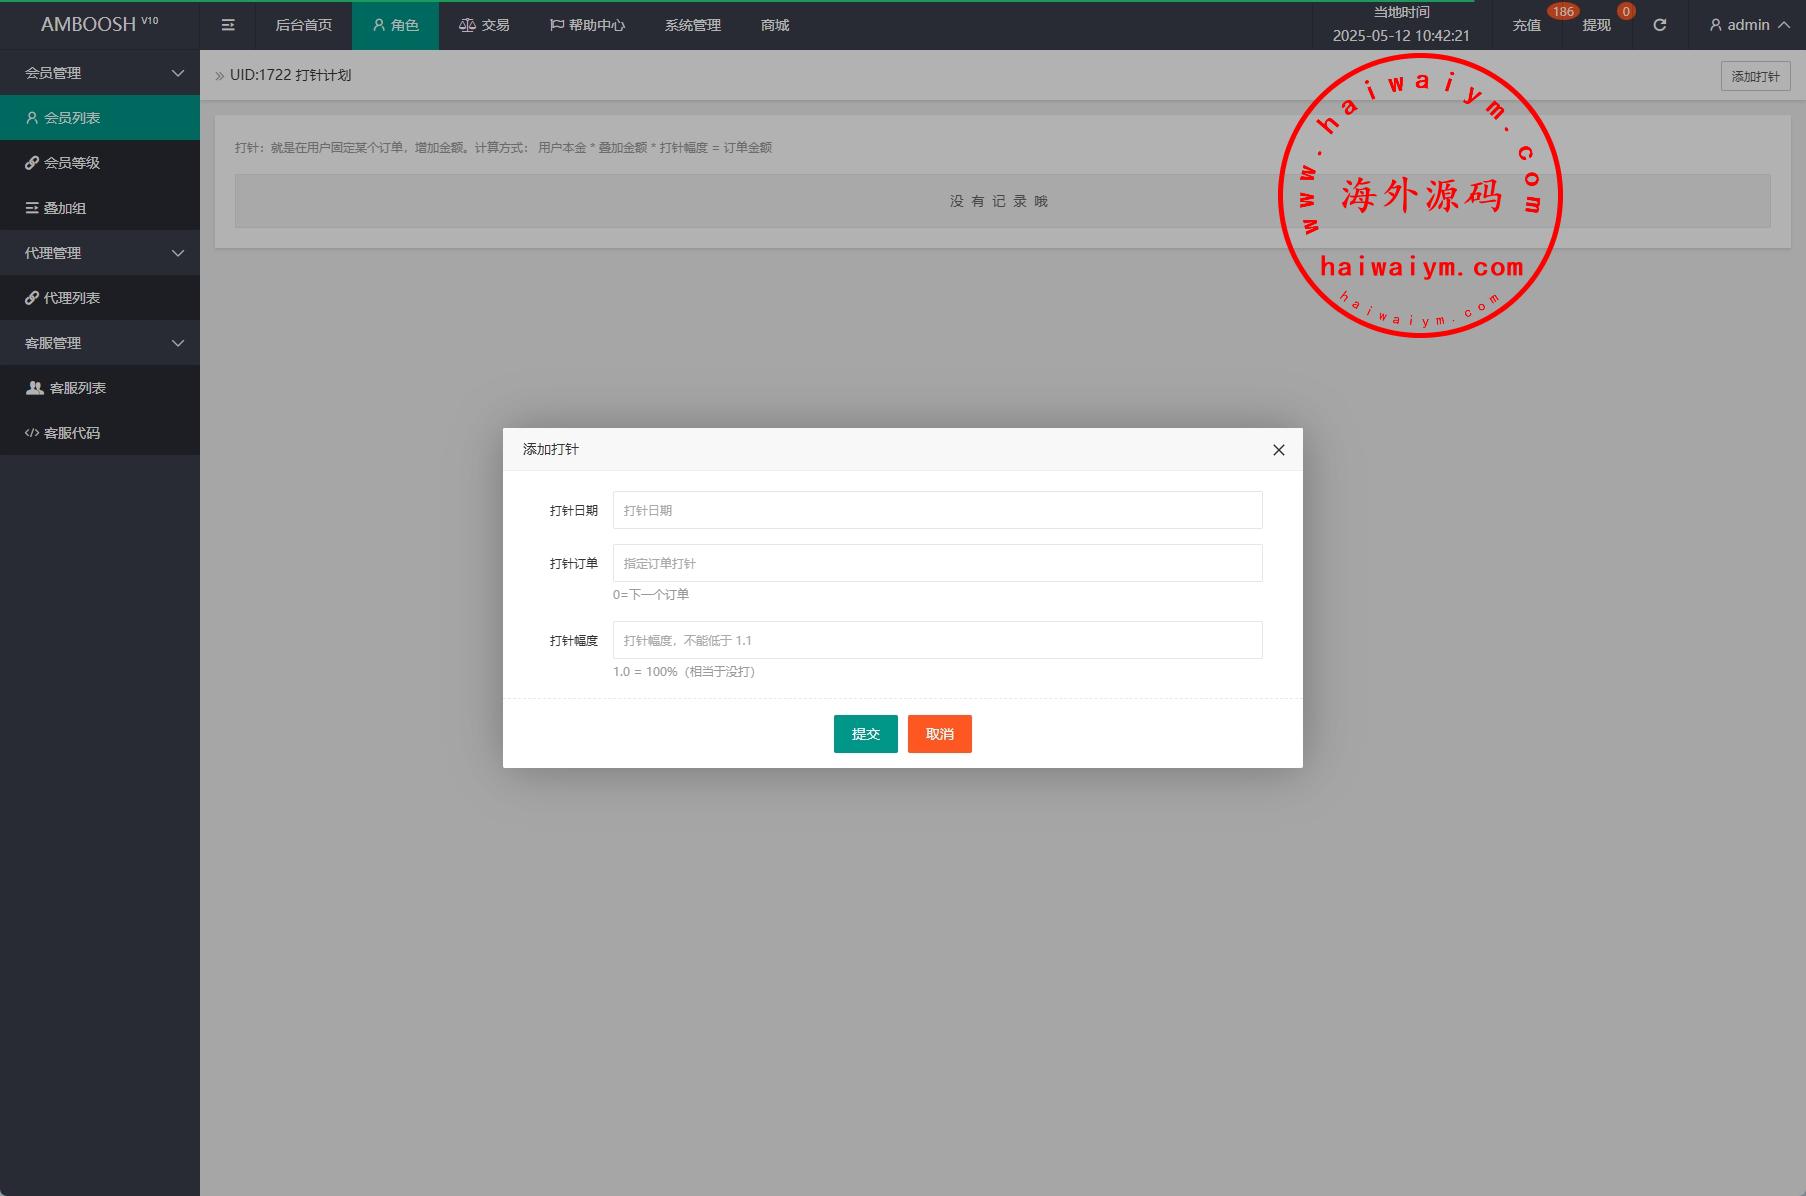Open 客服代码 sidebar item

click(x=72, y=433)
